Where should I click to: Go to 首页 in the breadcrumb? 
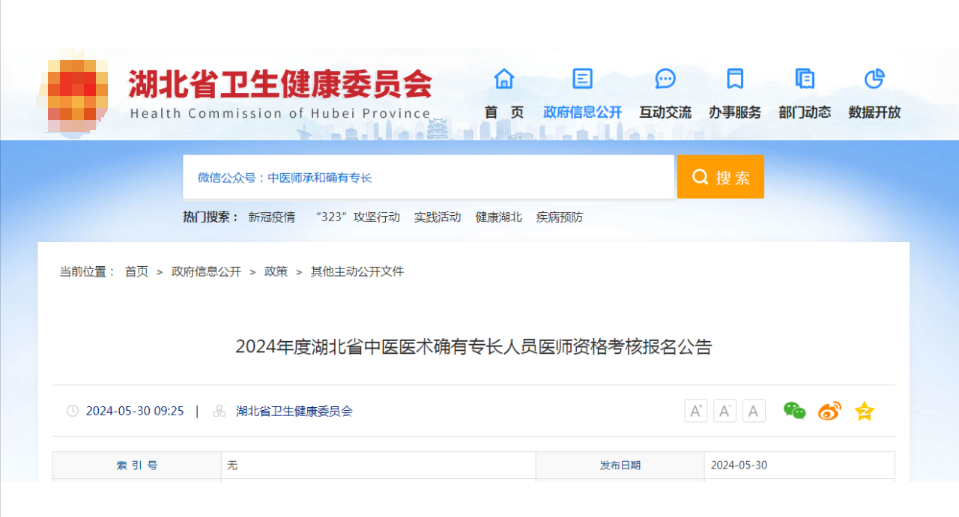(136, 271)
